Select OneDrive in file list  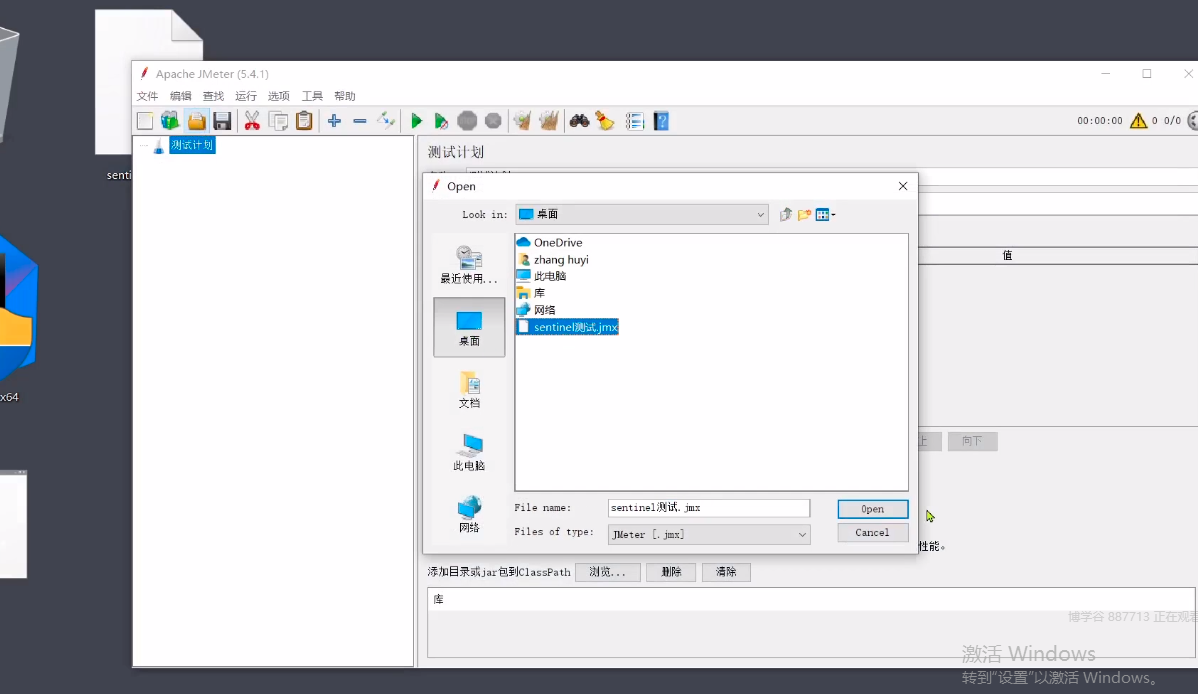(549, 242)
